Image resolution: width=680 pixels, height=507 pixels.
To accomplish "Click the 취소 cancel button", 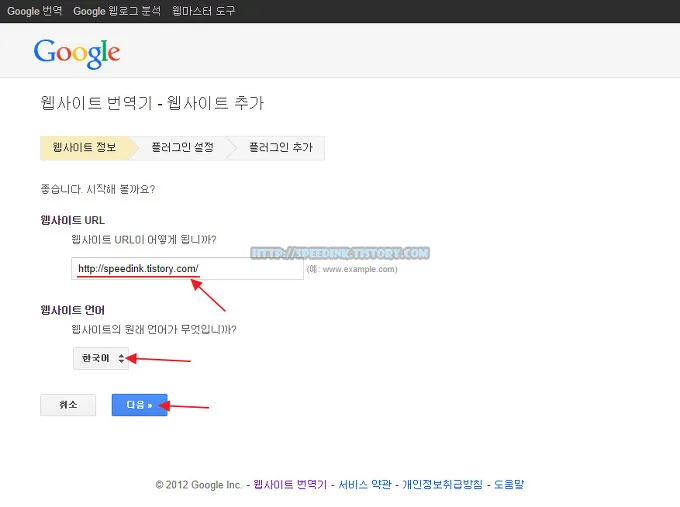I will tap(68, 405).
